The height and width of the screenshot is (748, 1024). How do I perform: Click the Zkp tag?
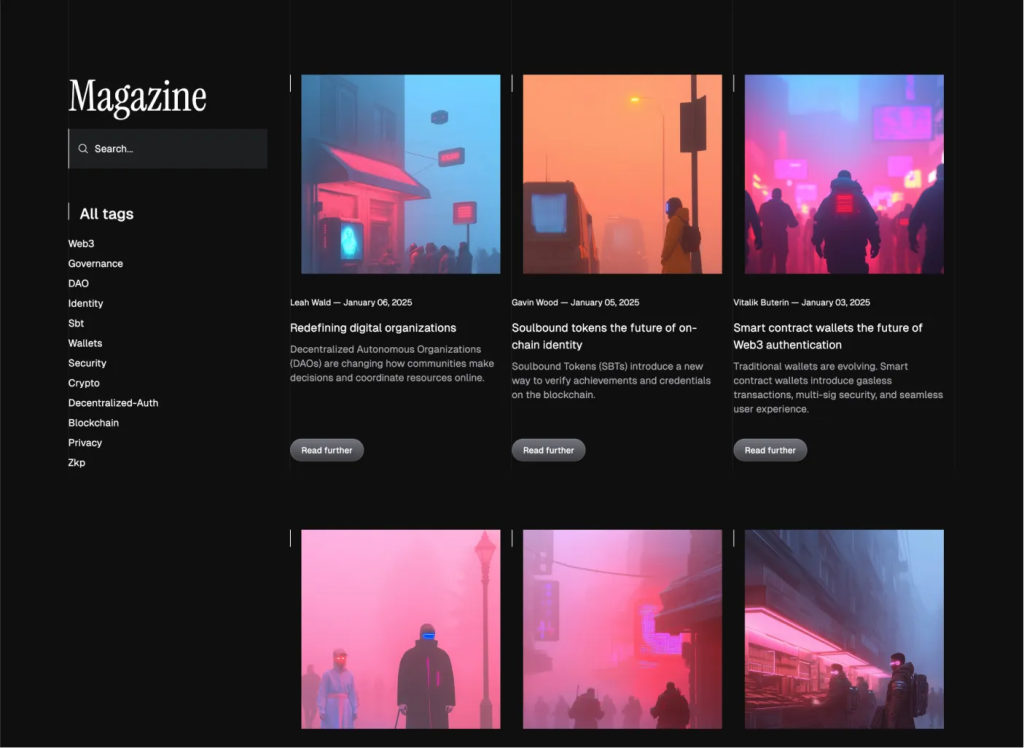point(77,463)
